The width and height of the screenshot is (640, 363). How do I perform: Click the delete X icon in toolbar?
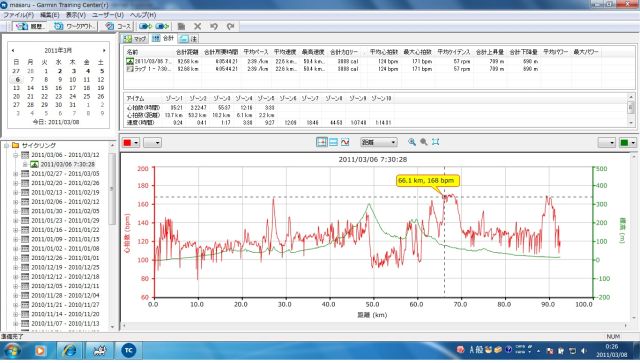tap(198, 26)
